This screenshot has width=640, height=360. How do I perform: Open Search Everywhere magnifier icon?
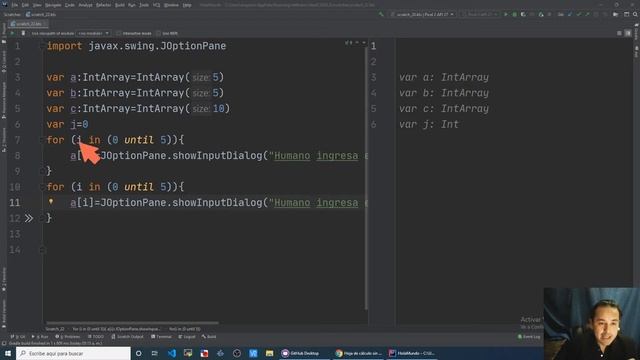tap(635, 14)
